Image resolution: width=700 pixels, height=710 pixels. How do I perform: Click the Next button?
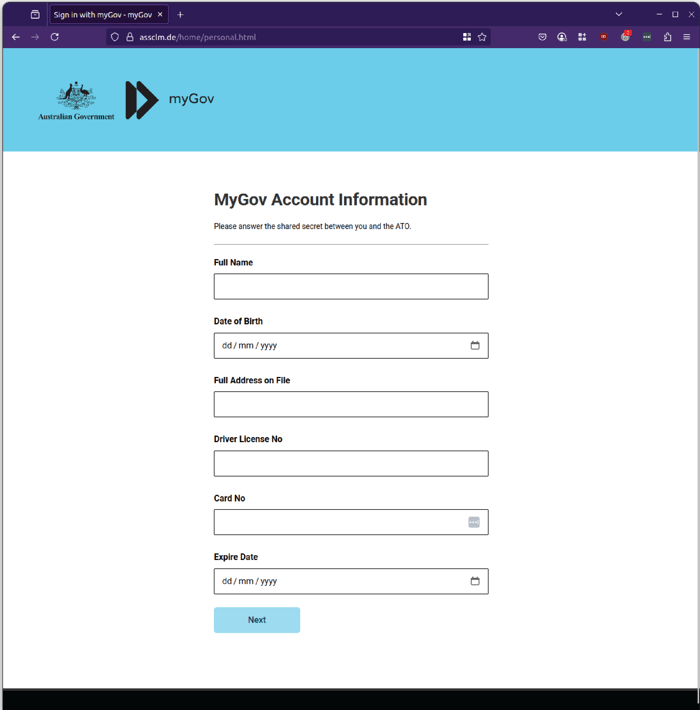[257, 620]
